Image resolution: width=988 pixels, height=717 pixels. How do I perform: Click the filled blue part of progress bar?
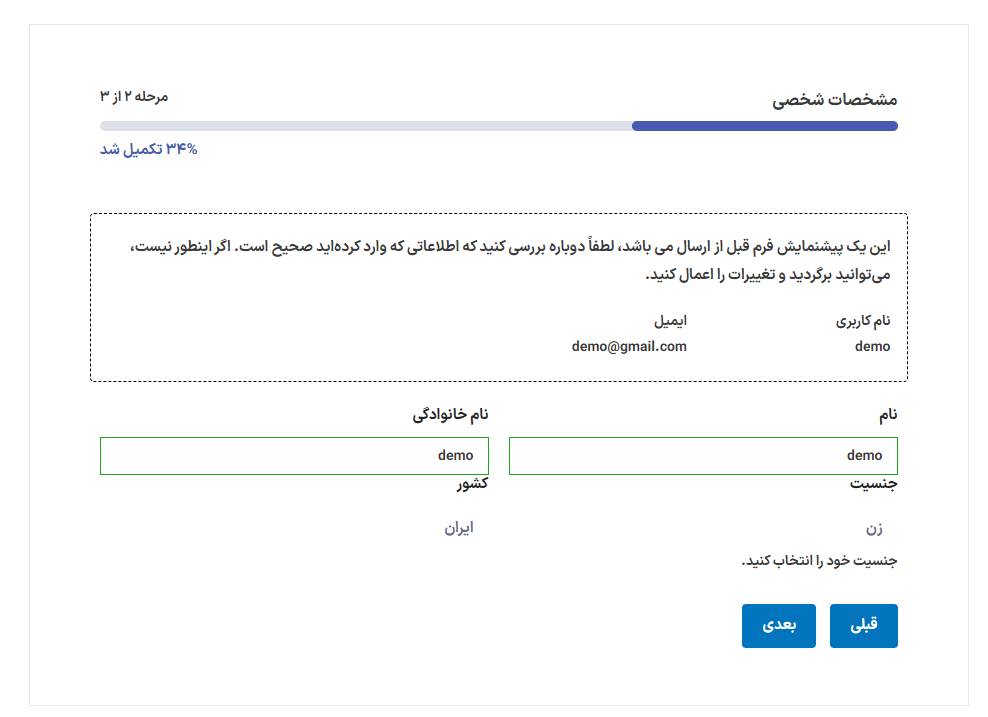pos(764,126)
